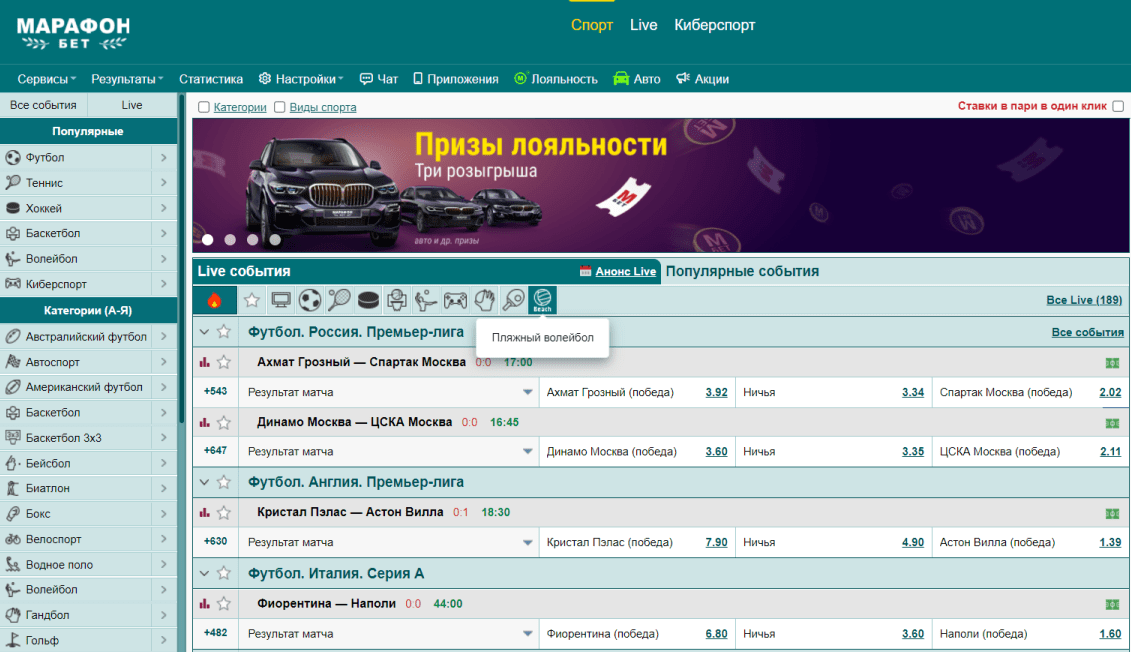Filter live events by table tennis icon

point(513,300)
